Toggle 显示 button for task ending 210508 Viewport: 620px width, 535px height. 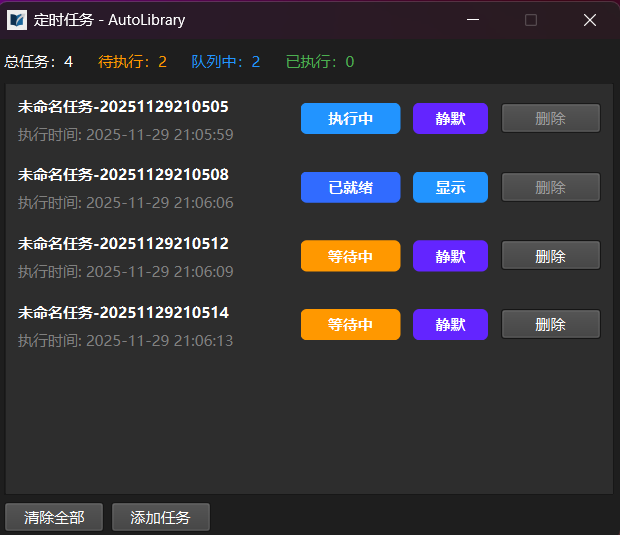[450, 188]
